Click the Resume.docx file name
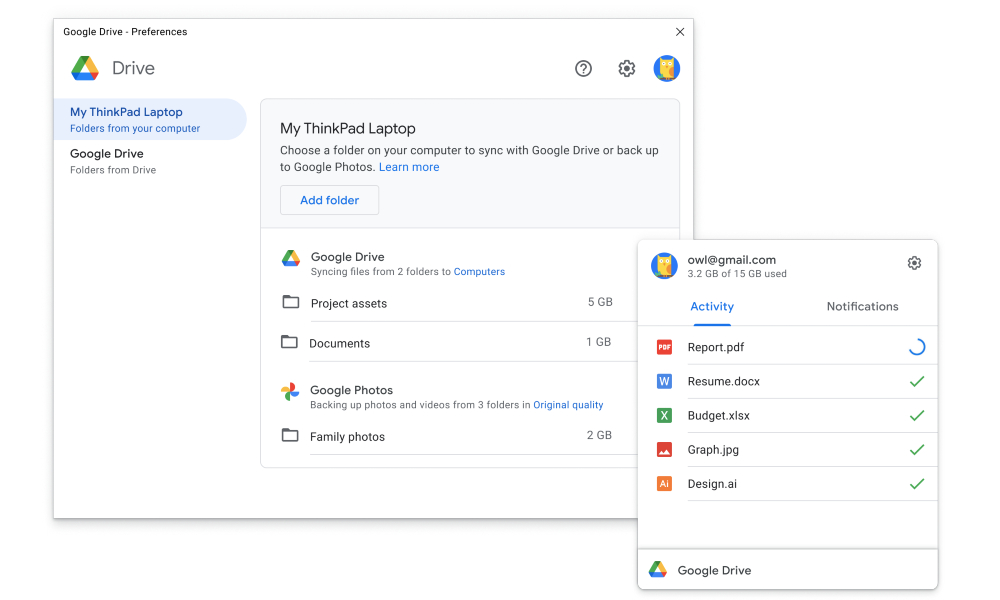The height and width of the screenshot is (600, 1000). coord(723,381)
